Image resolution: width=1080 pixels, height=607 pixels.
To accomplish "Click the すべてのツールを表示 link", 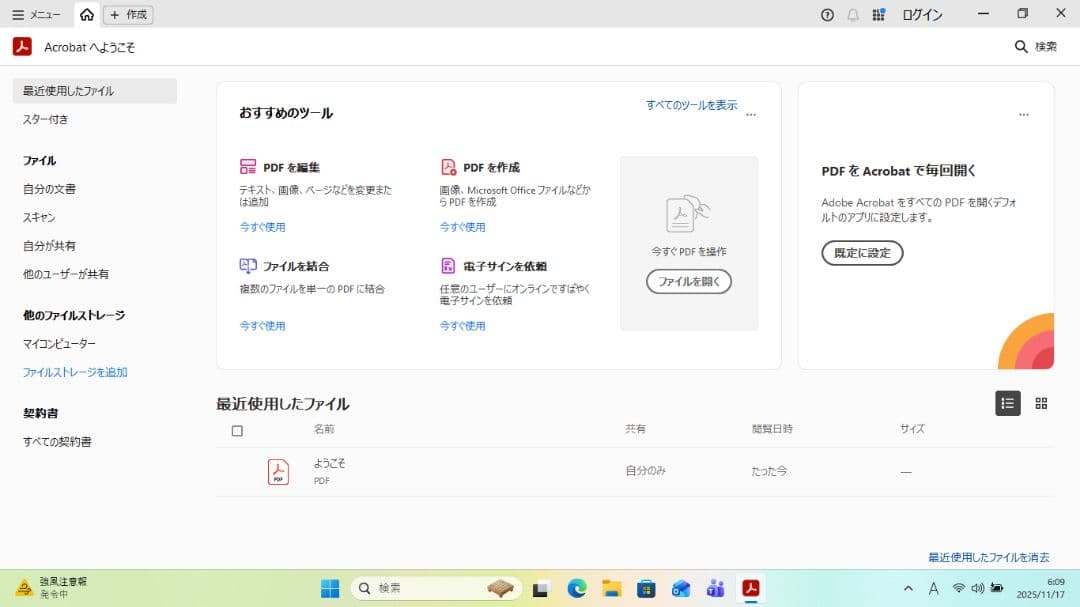I will coord(691,105).
